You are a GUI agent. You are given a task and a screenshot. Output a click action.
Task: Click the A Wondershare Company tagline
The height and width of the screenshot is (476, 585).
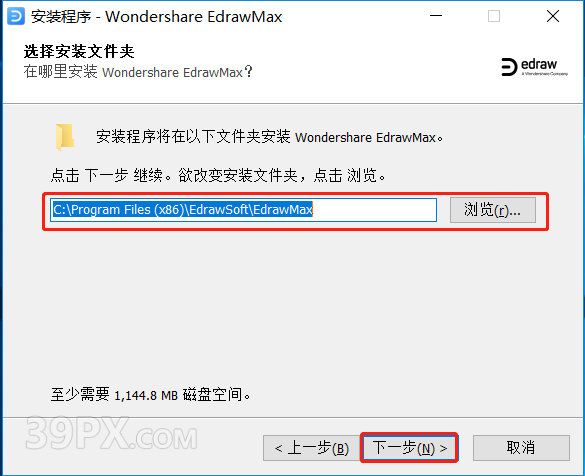point(545,74)
